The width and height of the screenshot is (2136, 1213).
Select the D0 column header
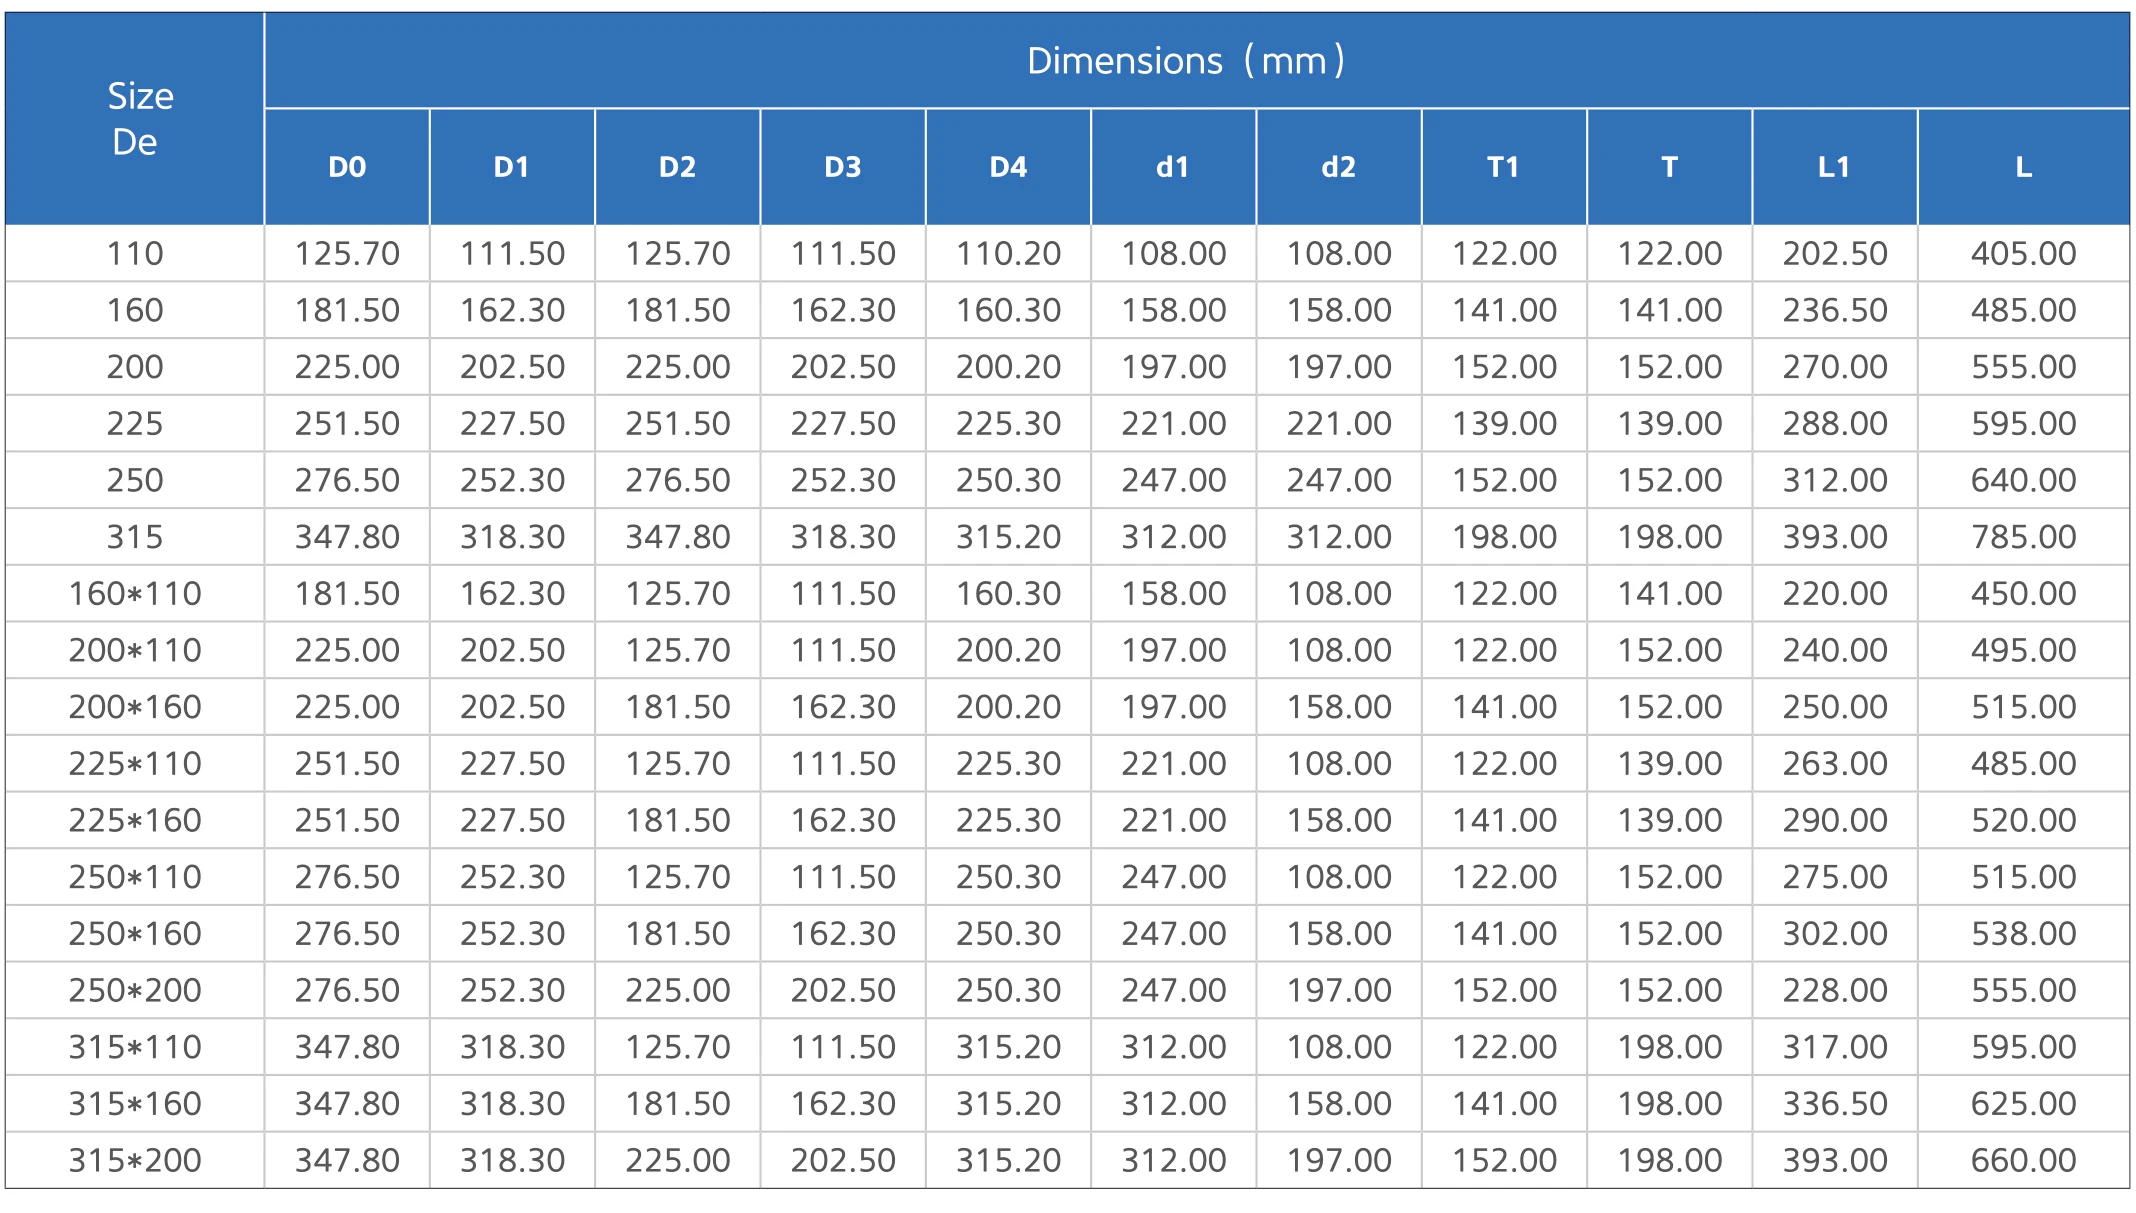point(347,167)
